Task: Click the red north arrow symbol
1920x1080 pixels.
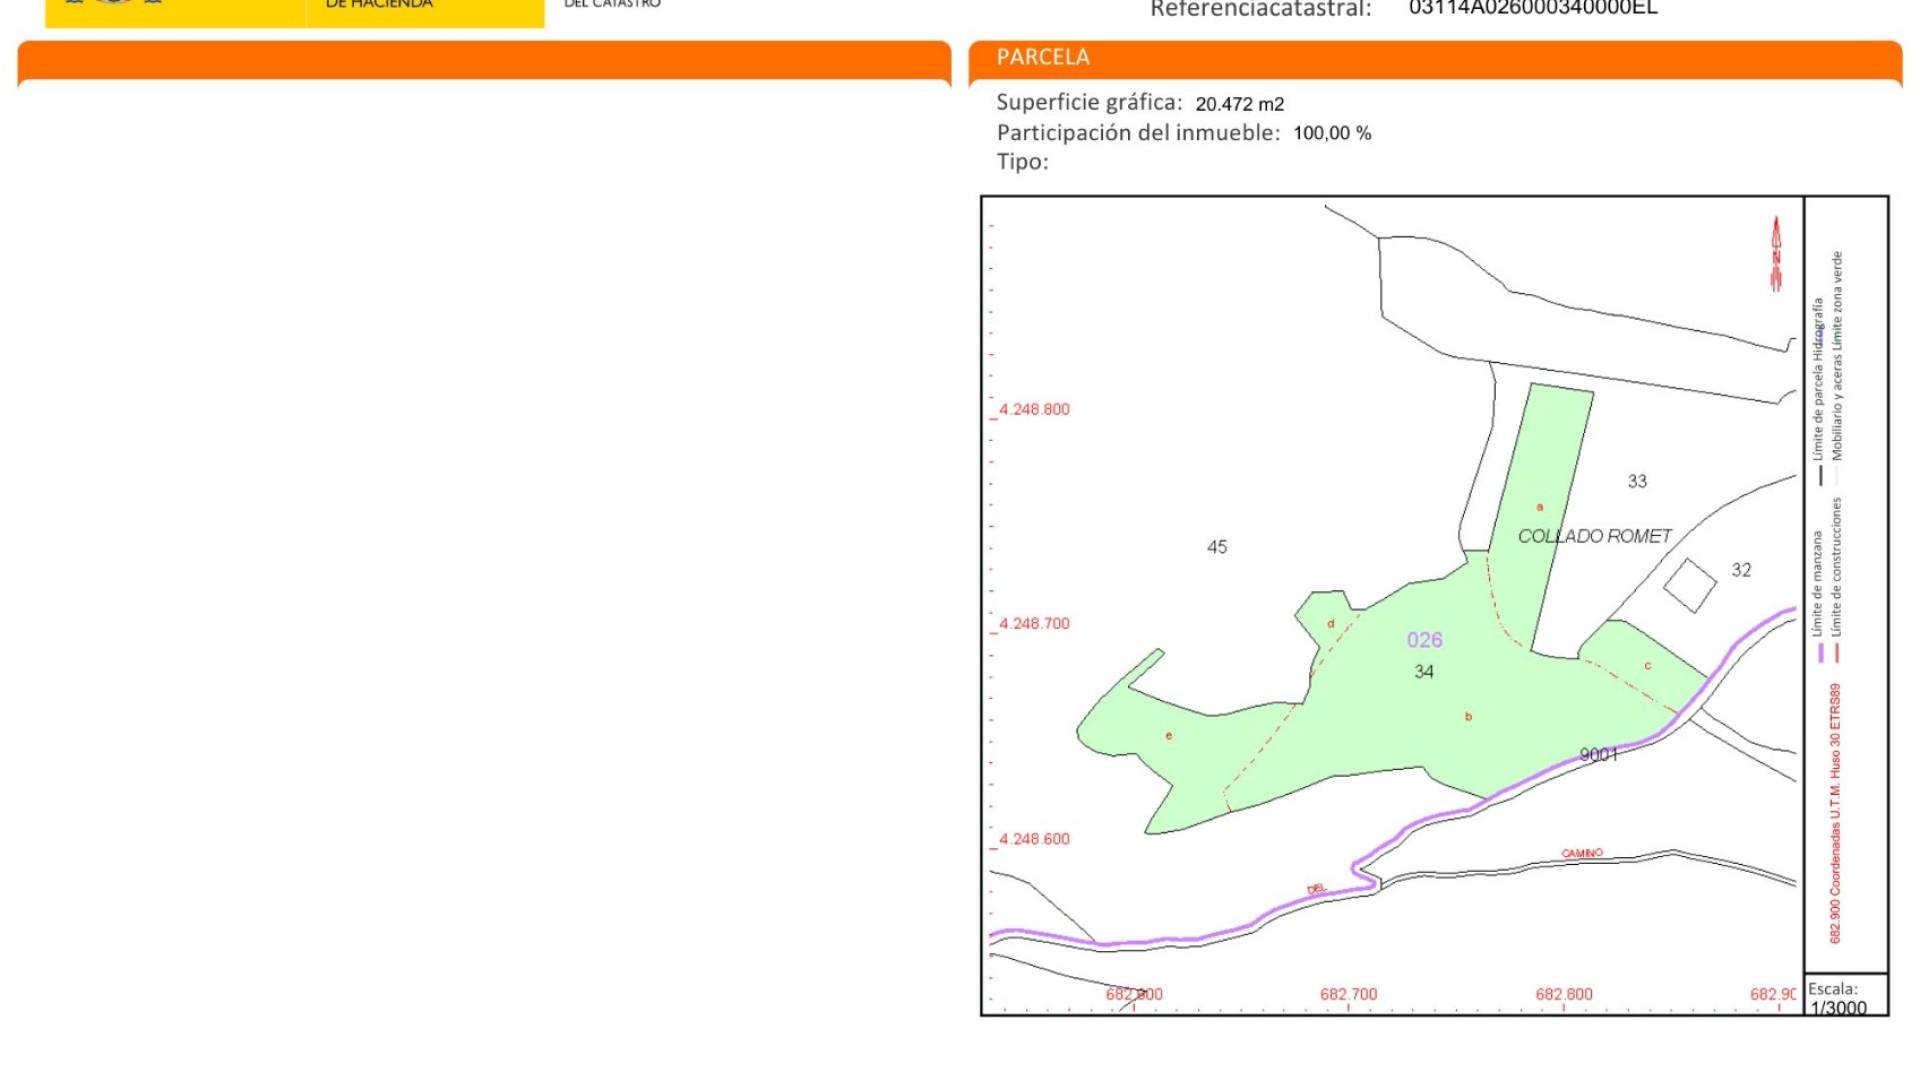Action: pos(1776,254)
